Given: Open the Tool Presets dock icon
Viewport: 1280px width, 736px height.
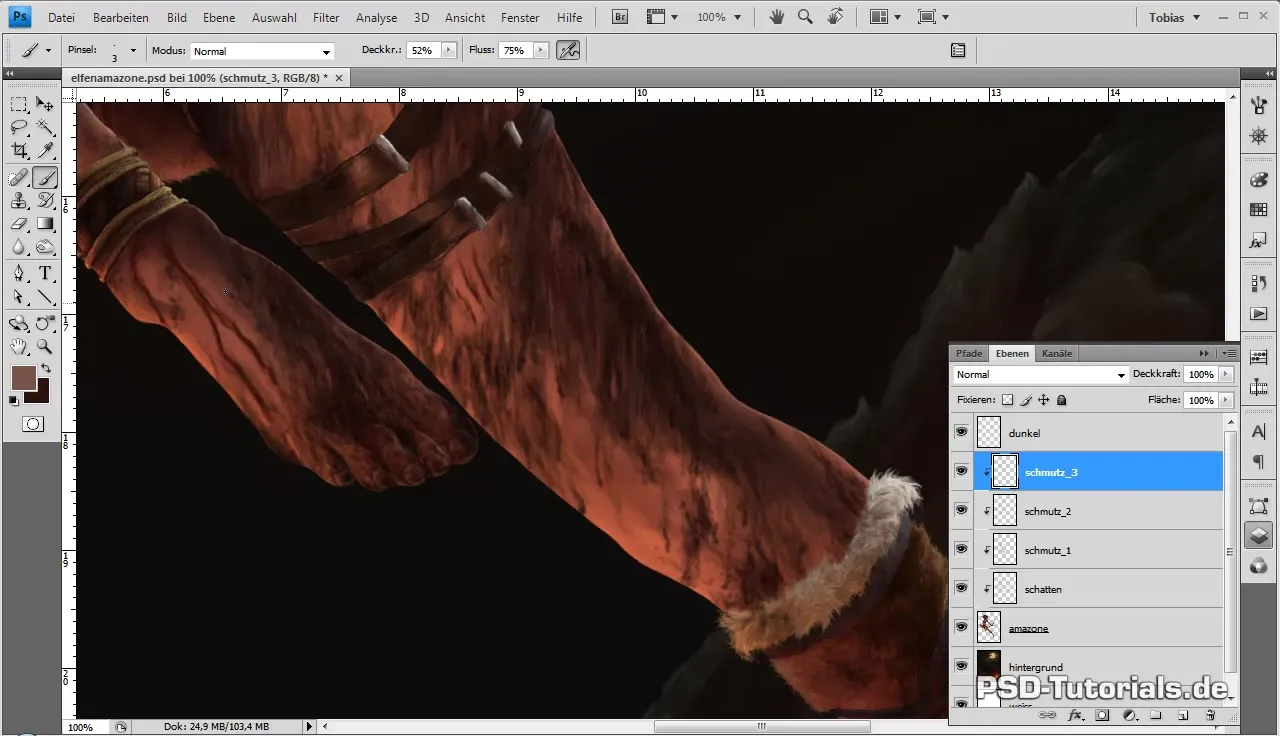Looking at the screenshot, I should [1258, 104].
